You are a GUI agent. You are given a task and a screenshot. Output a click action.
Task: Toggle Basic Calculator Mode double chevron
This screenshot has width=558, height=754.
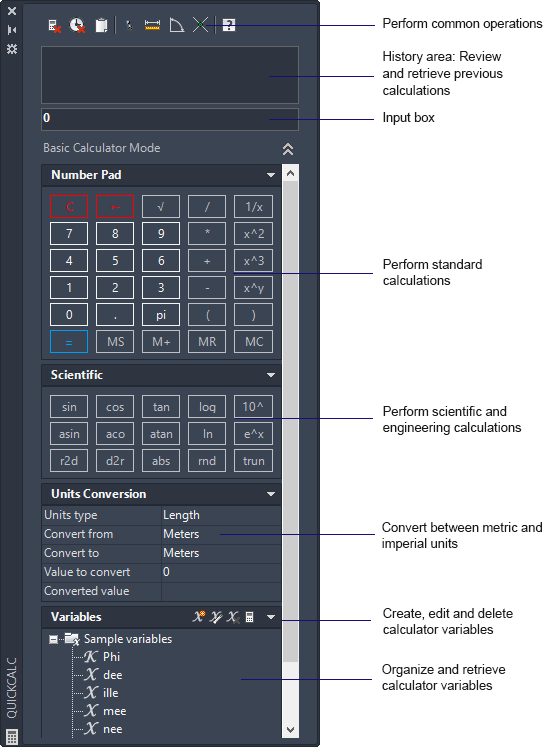(288, 149)
